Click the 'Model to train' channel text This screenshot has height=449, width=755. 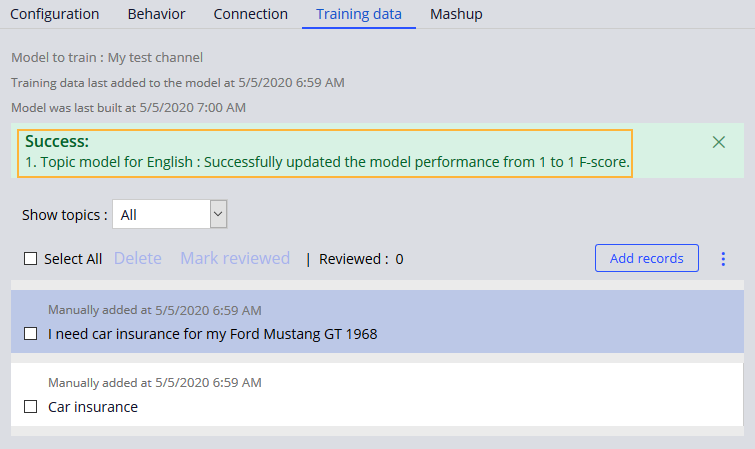tap(107, 58)
